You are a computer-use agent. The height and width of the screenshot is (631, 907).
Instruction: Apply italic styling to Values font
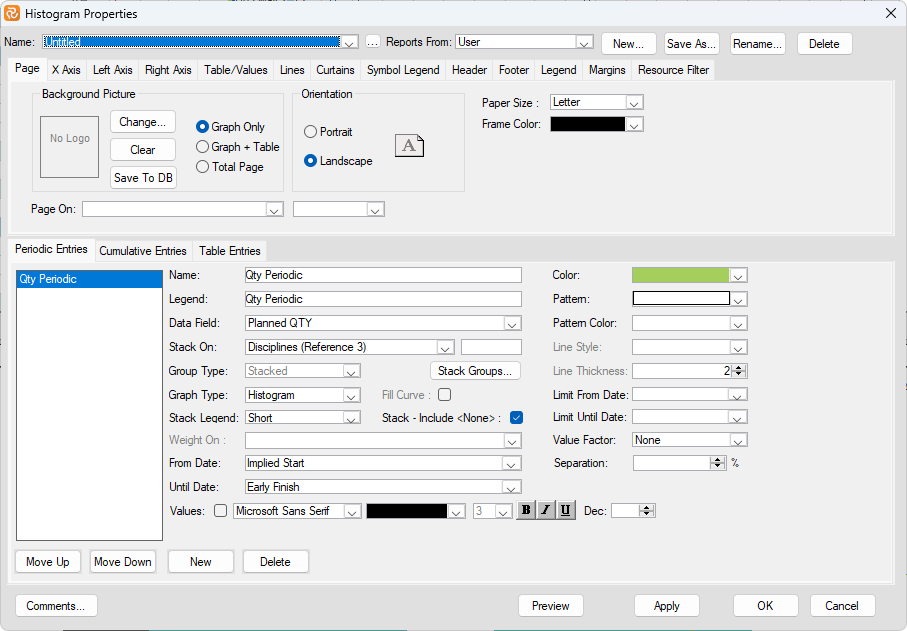pyautogui.click(x=545, y=510)
